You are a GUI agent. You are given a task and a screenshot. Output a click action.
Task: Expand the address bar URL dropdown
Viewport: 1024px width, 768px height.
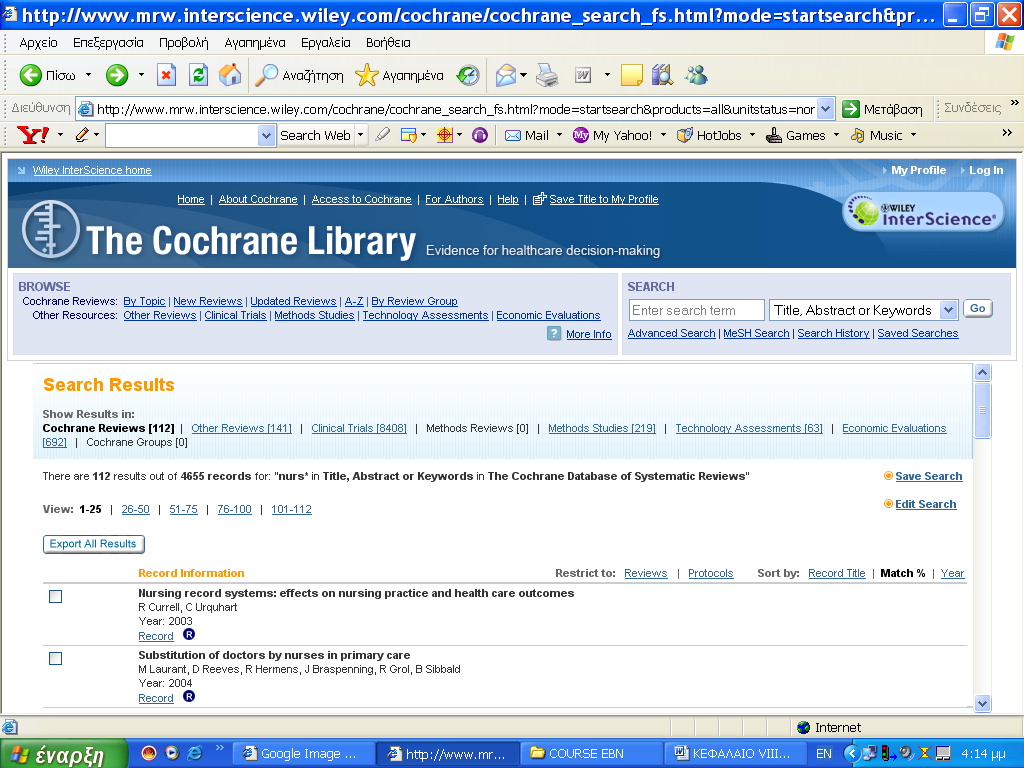pos(826,109)
